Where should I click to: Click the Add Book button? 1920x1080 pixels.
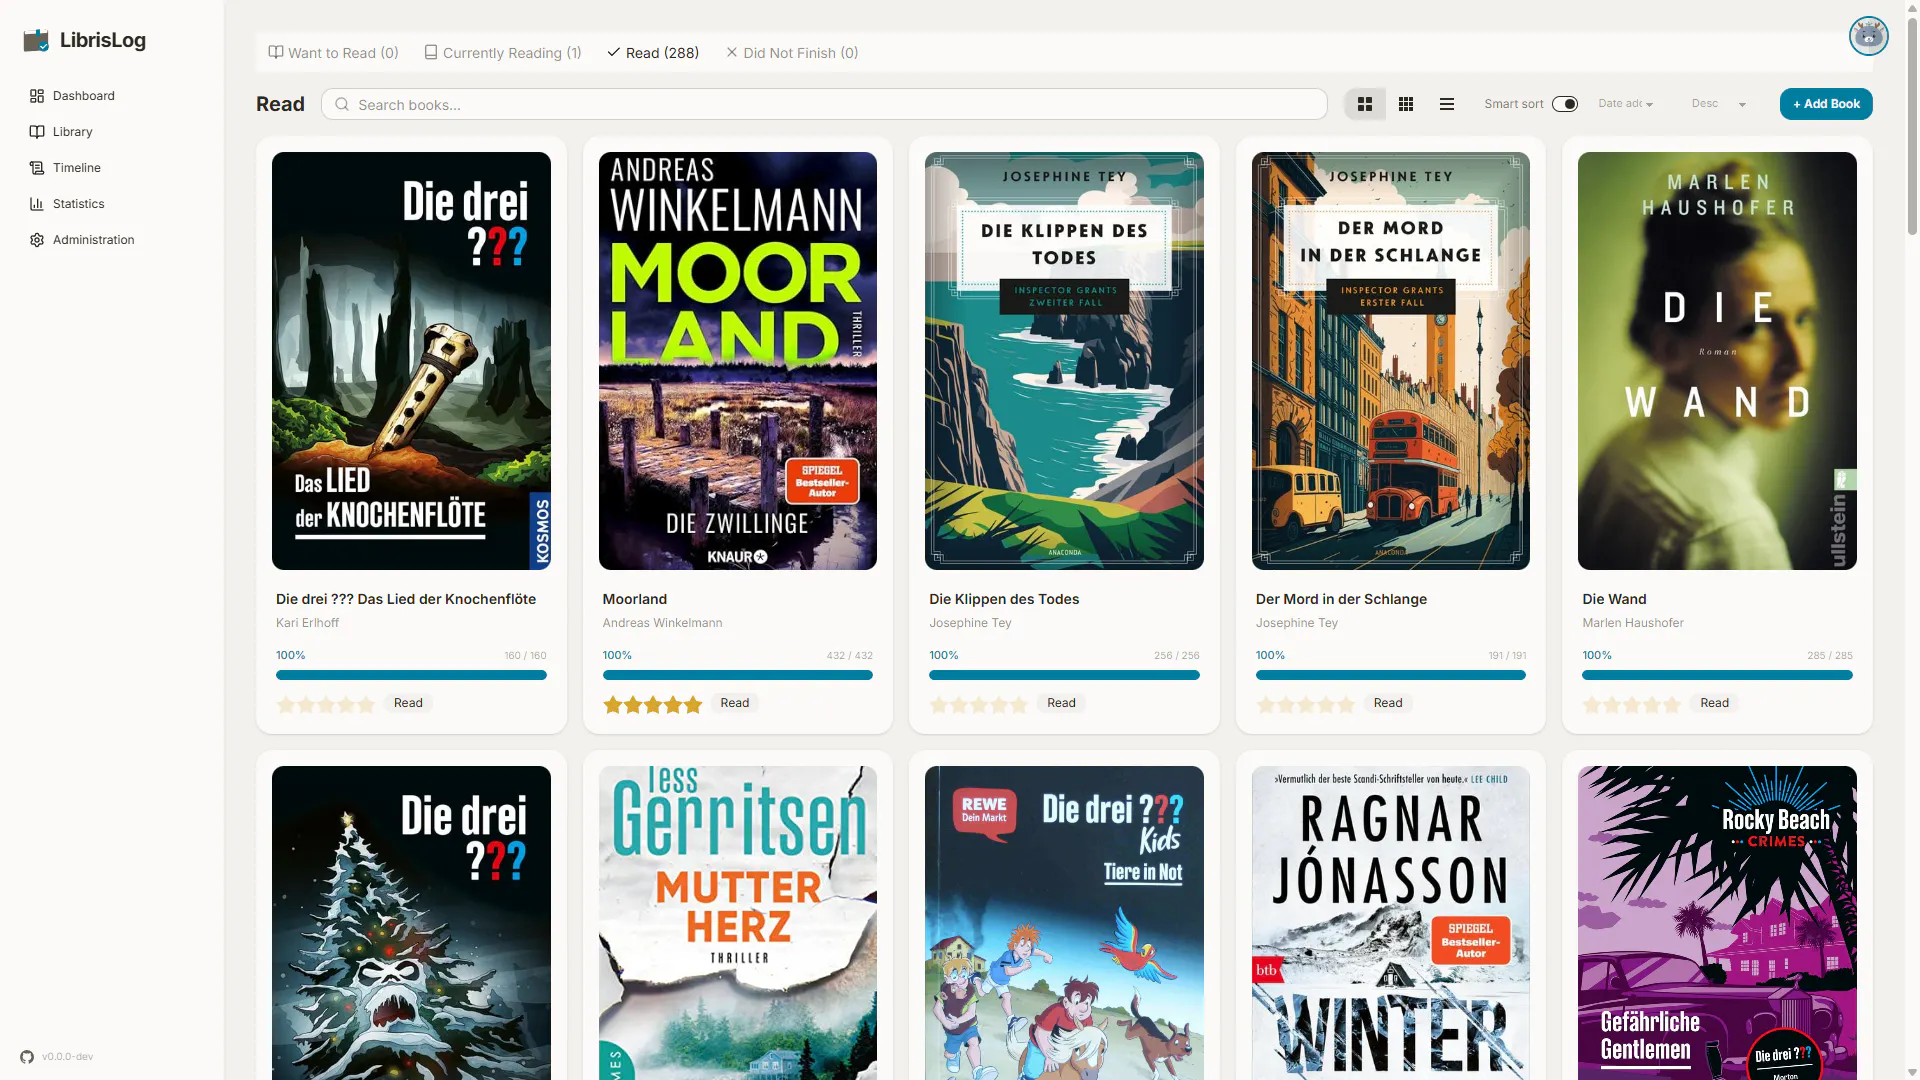[1826, 104]
